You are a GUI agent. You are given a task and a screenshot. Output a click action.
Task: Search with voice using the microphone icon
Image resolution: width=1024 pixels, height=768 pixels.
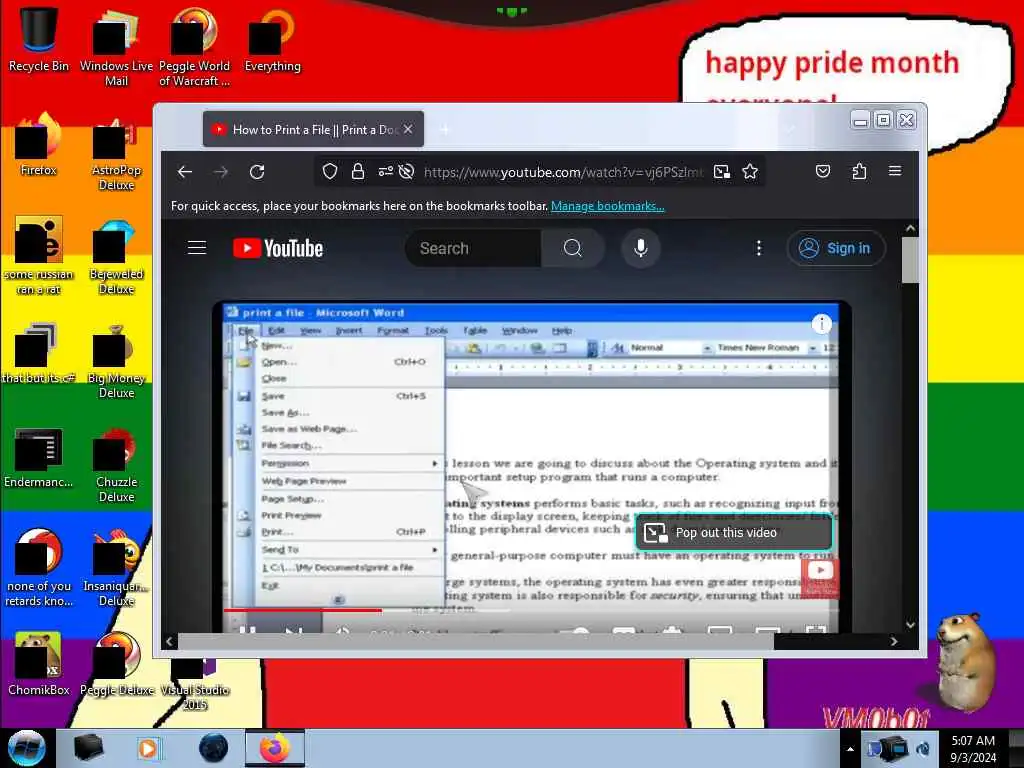(641, 248)
